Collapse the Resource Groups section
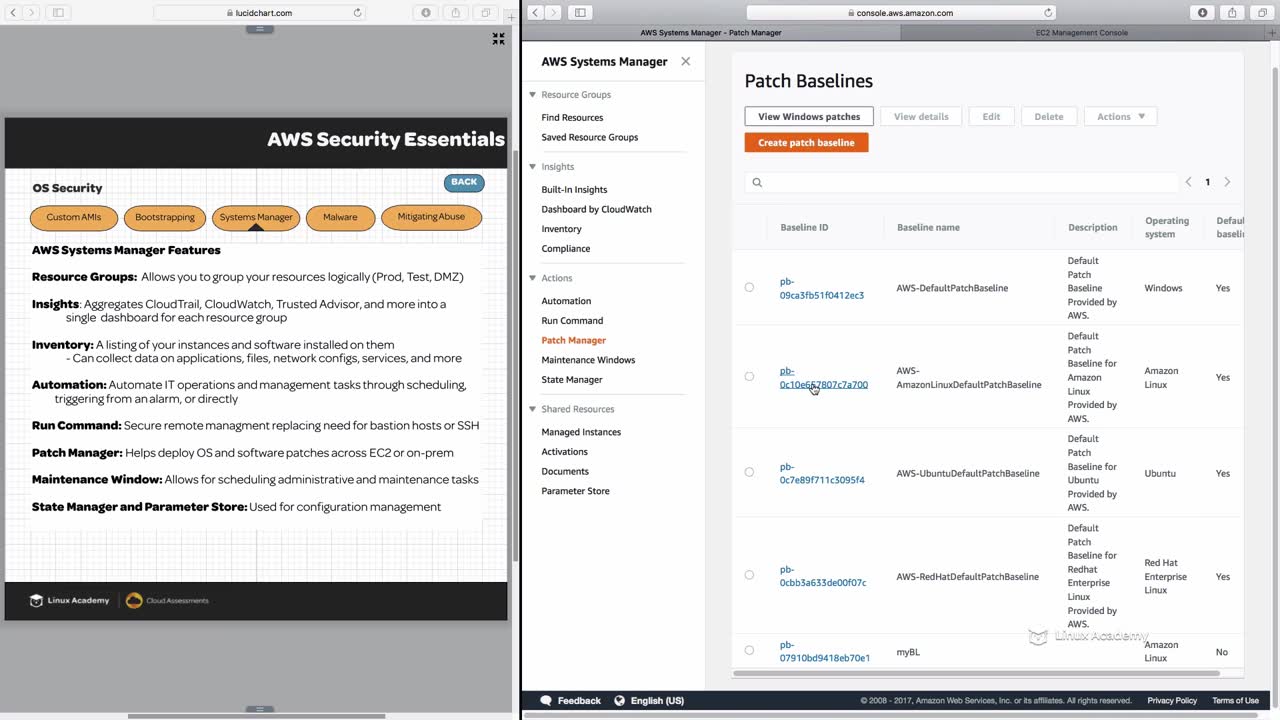 (x=533, y=95)
